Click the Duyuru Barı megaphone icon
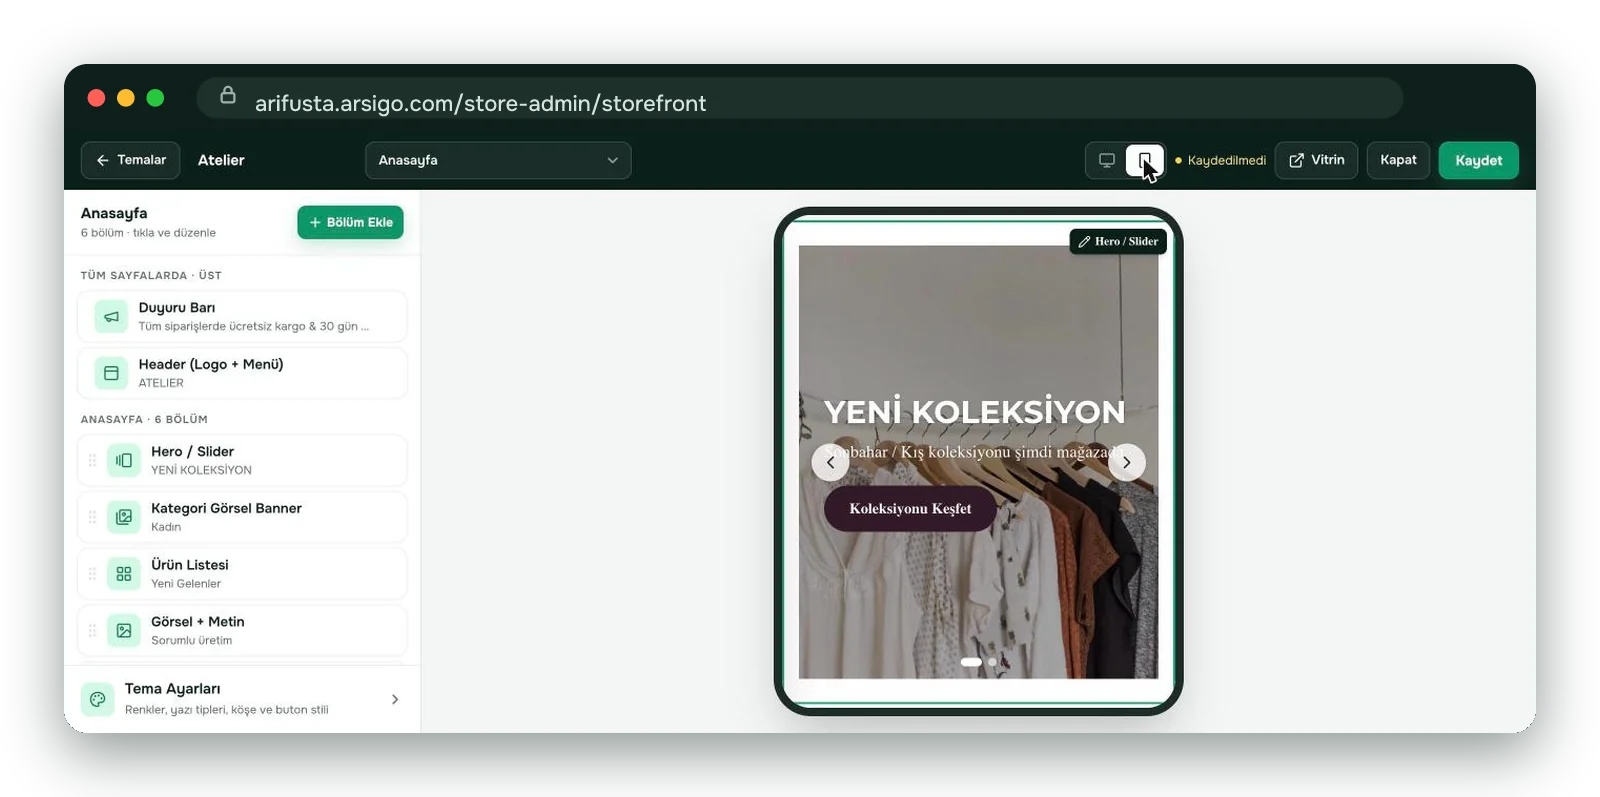Viewport: 1600px width, 797px height. pyautogui.click(x=111, y=316)
